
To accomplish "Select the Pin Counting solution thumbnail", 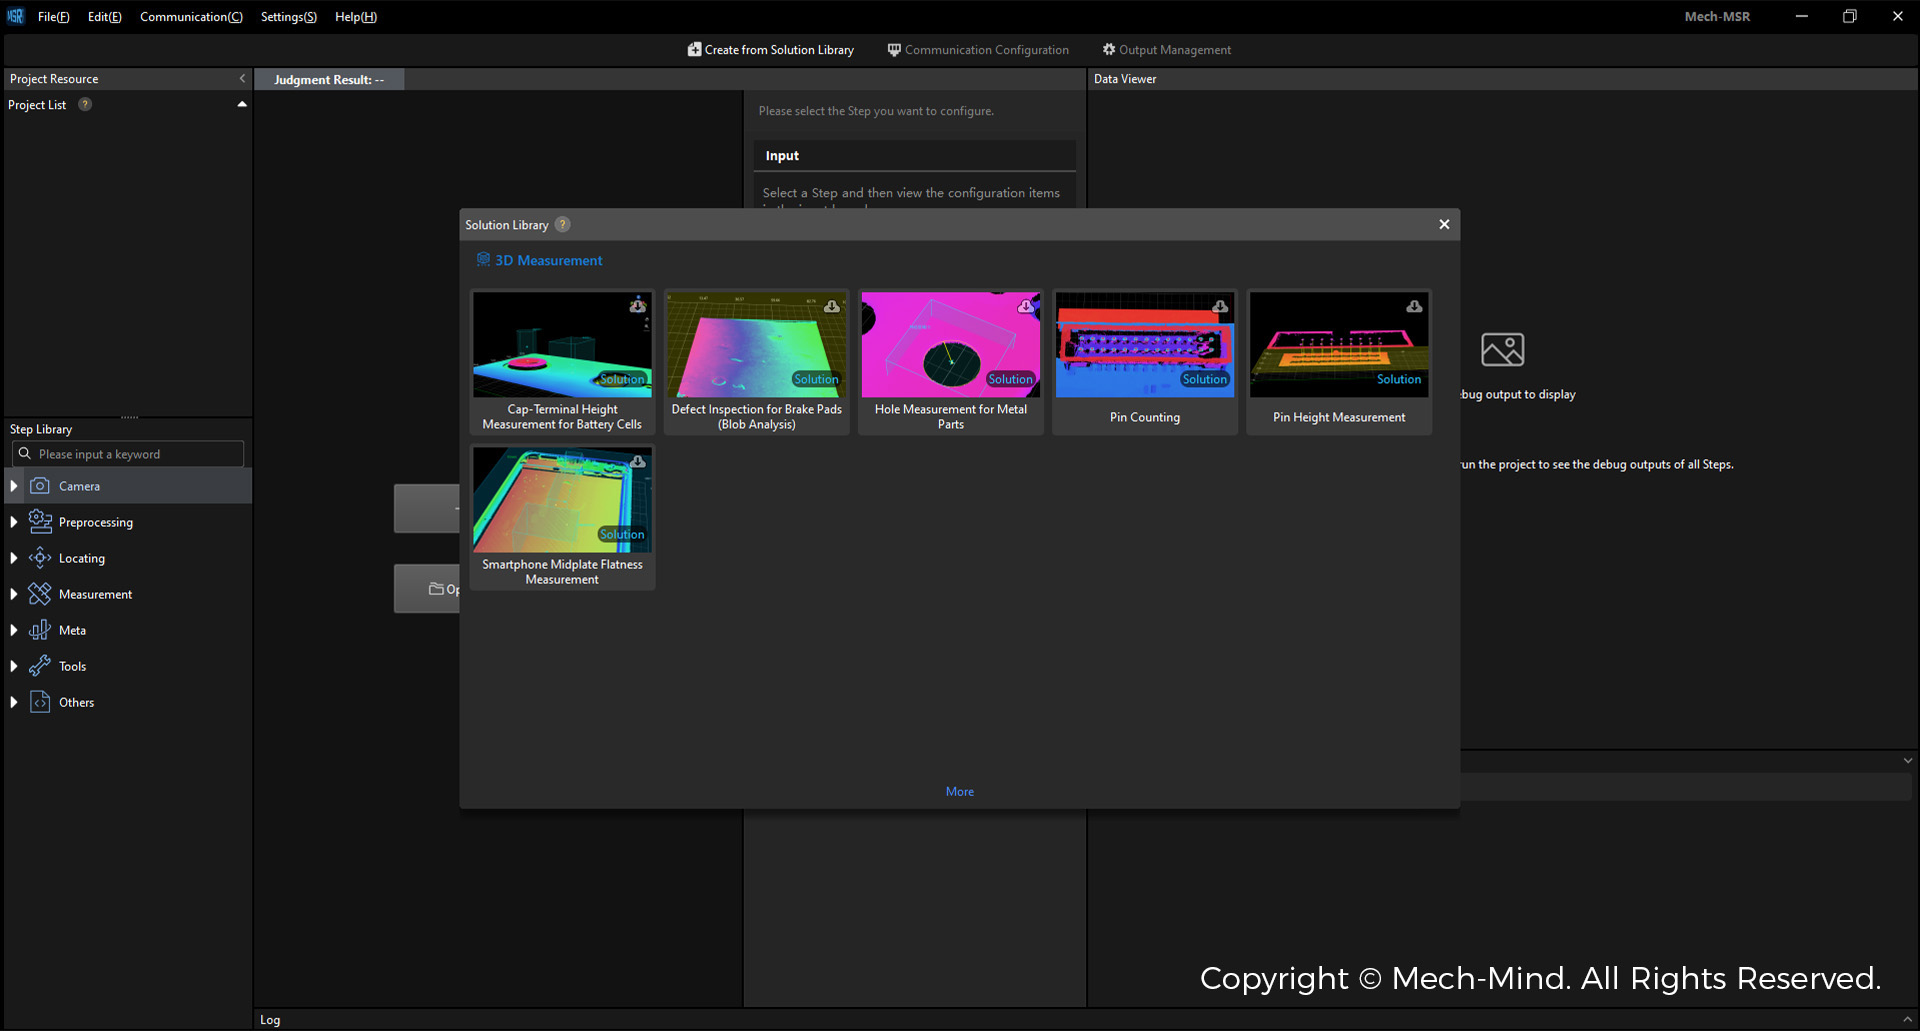I will click(1145, 344).
